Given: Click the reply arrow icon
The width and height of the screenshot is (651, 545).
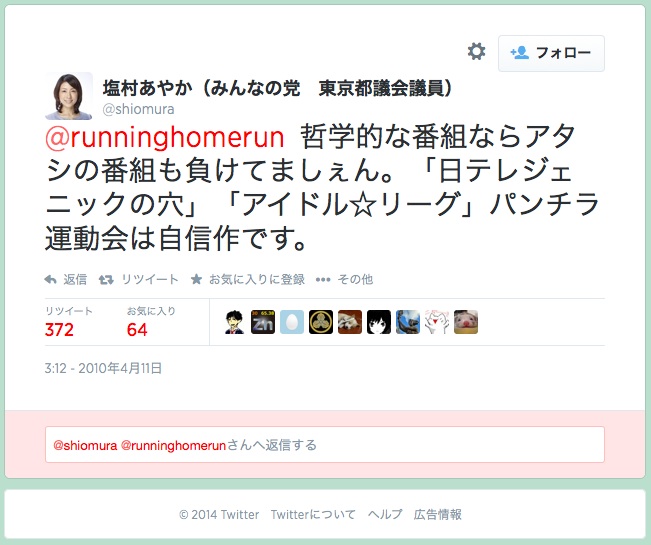Looking at the screenshot, I should pyautogui.click(x=50, y=279).
